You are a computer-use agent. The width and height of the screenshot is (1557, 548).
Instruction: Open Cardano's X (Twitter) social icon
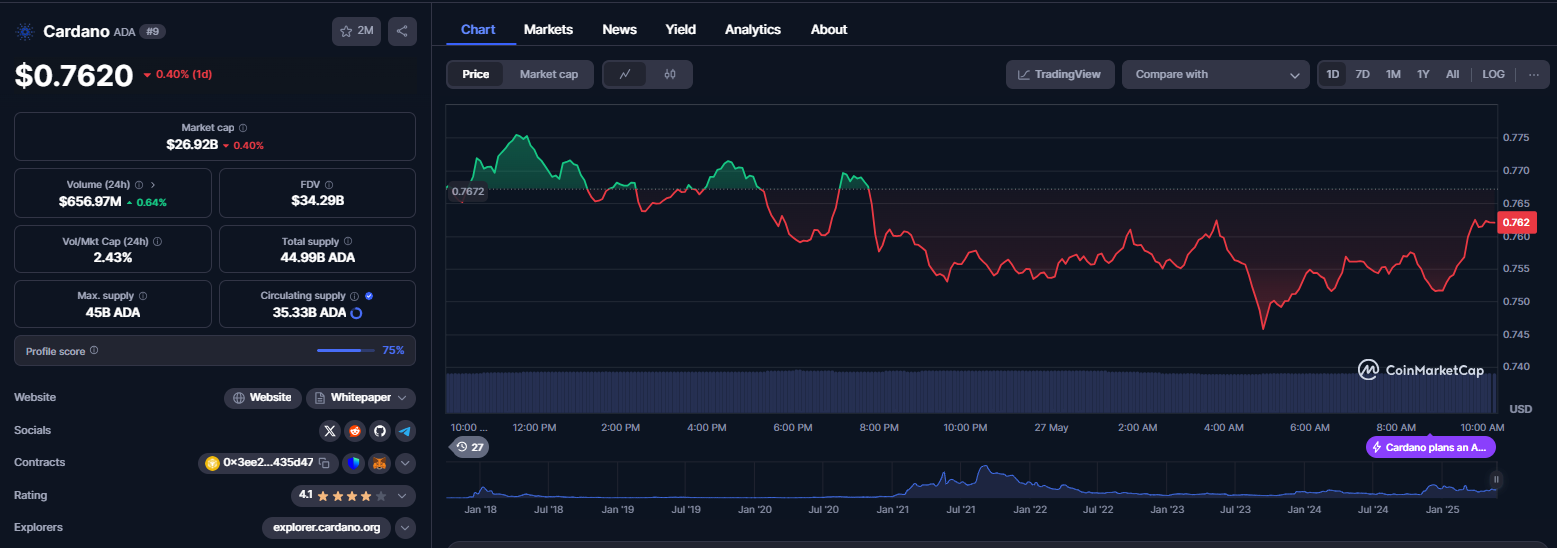coord(330,431)
